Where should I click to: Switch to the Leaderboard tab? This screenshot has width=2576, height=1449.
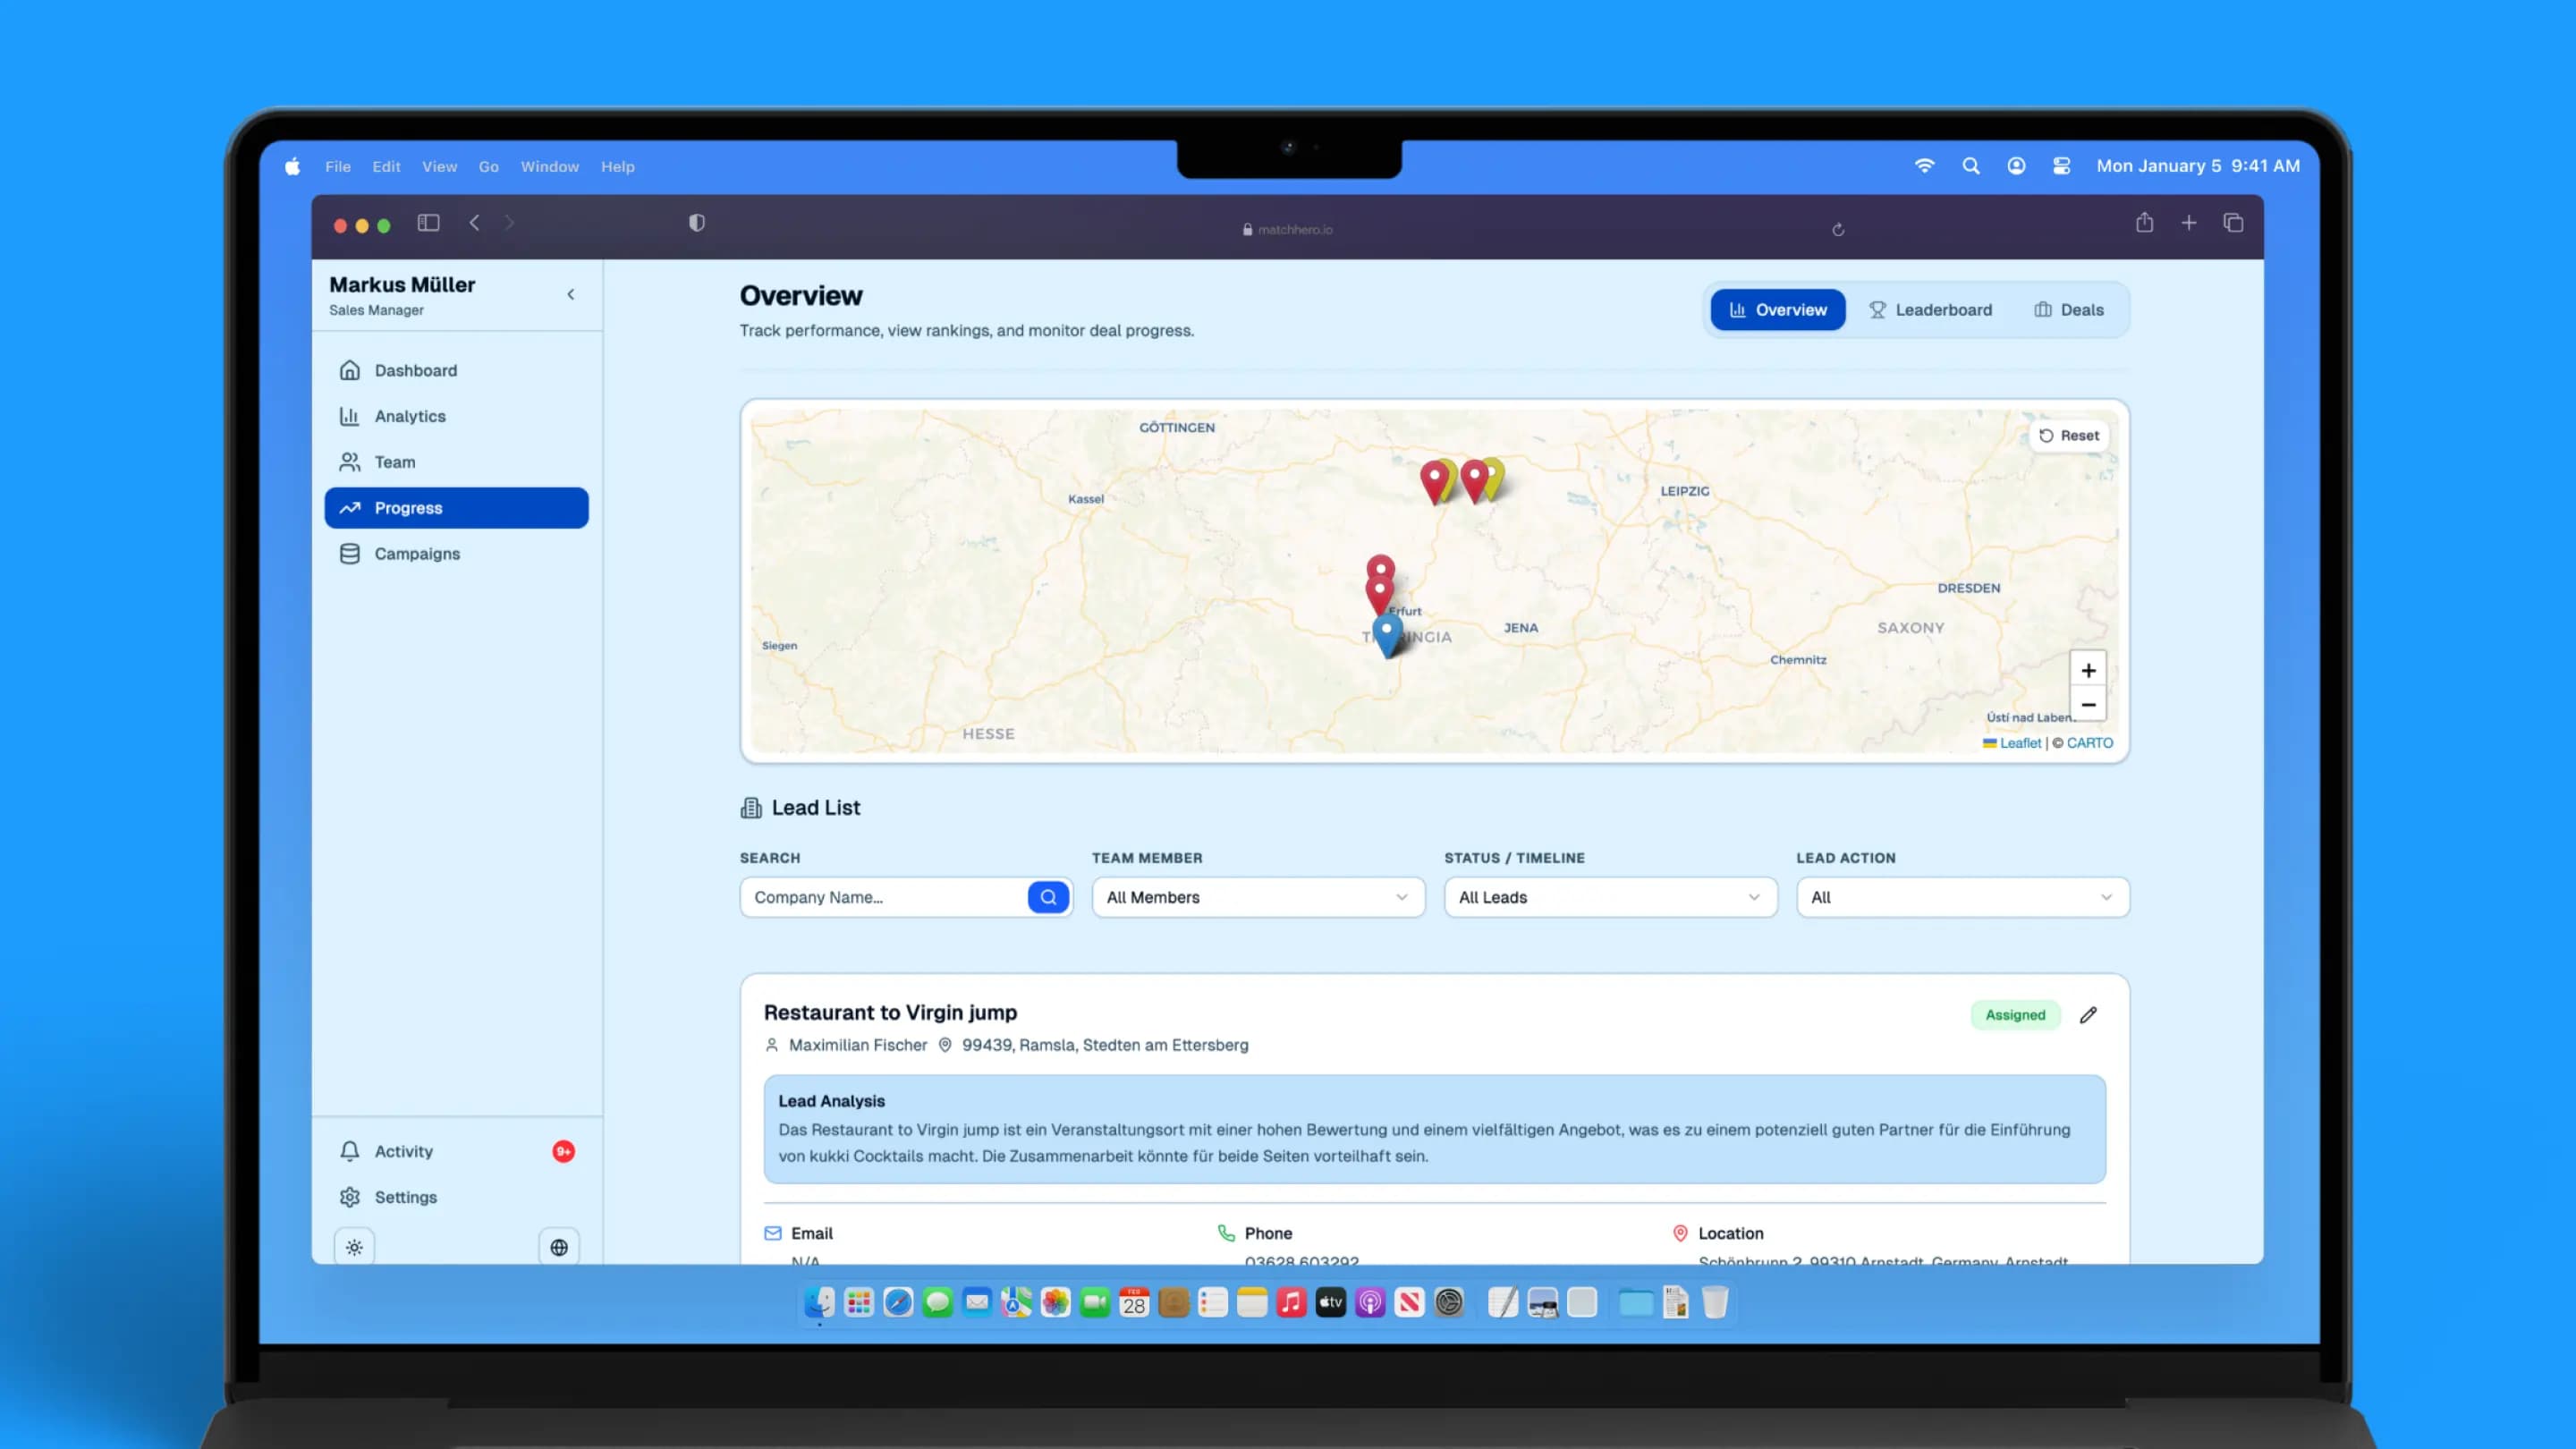click(x=1930, y=310)
